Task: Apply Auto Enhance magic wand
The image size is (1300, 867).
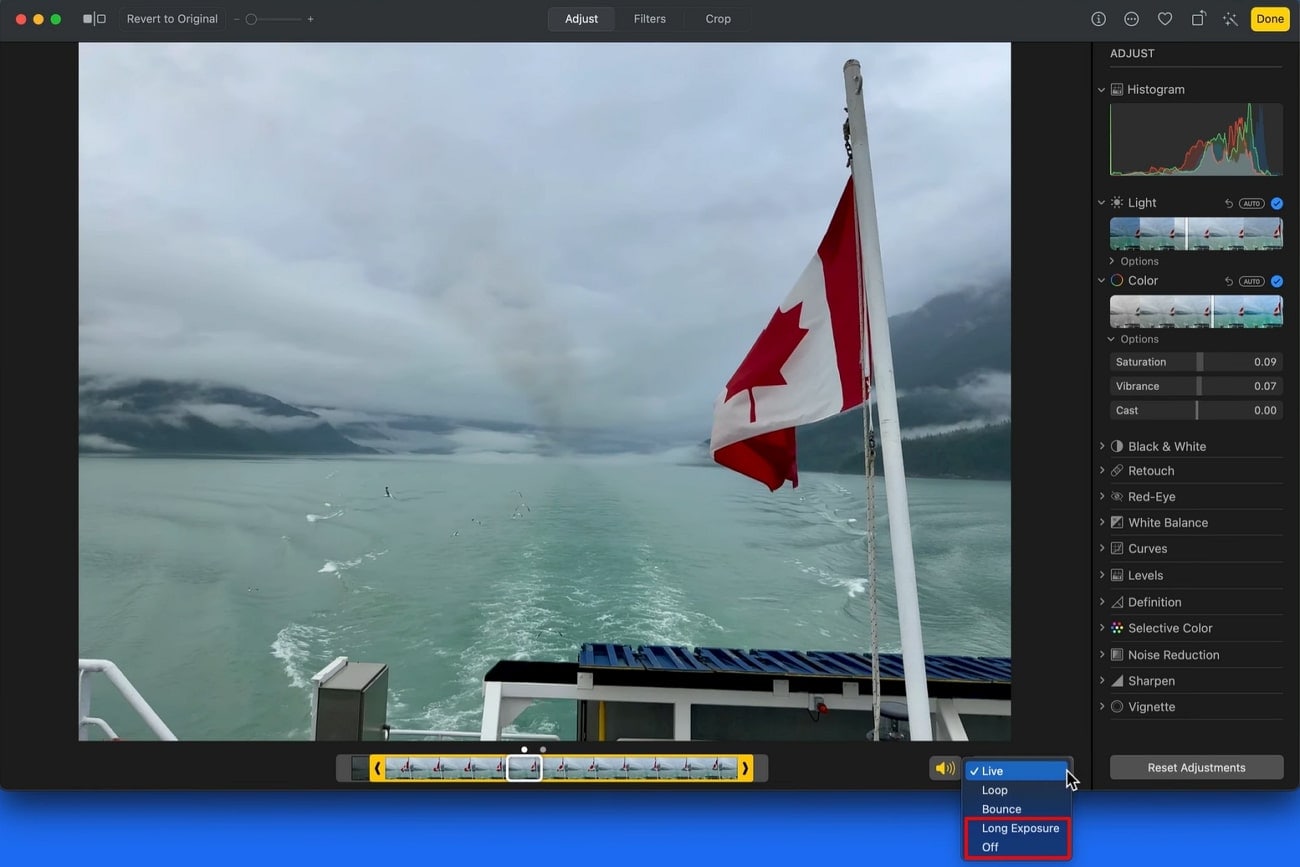Action: (1230, 19)
